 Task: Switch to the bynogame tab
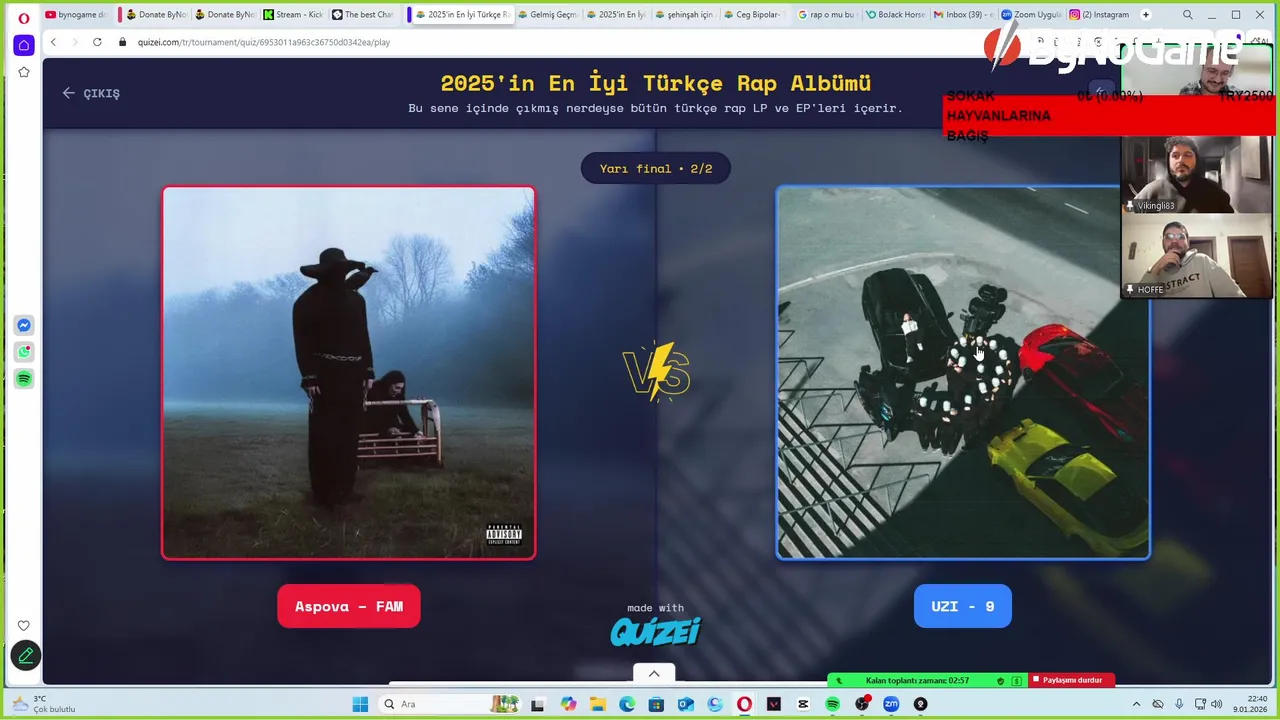click(76, 15)
